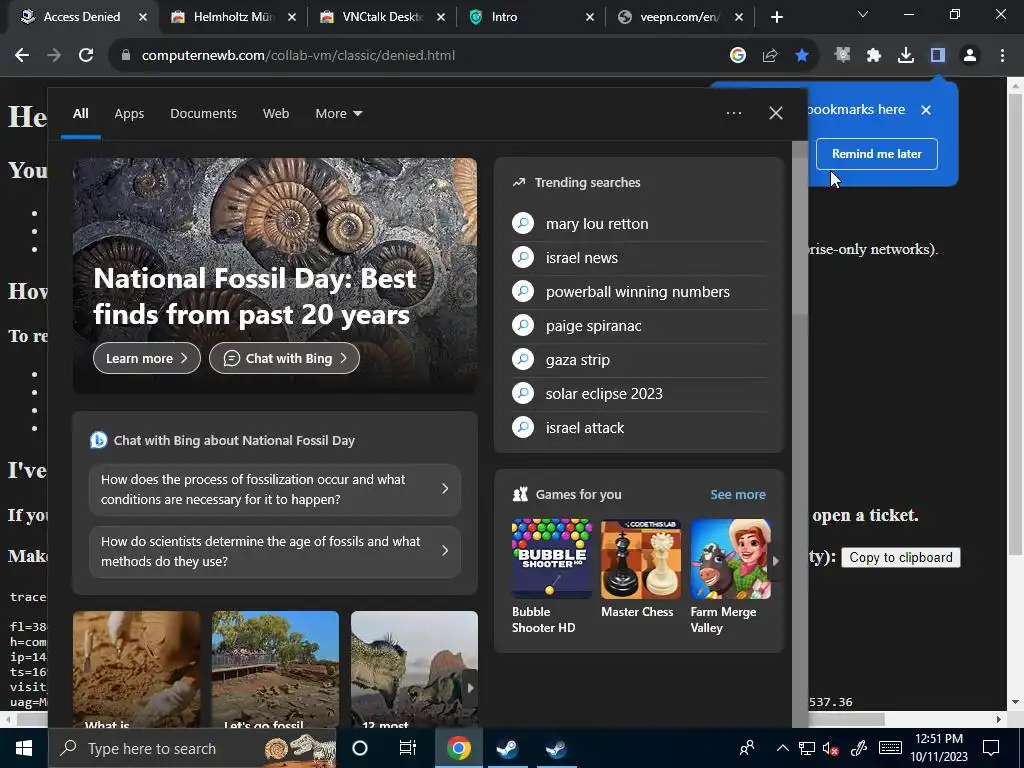The width and height of the screenshot is (1024, 768).
Task: Open Cortana circle icon
Action: point(360,748)
